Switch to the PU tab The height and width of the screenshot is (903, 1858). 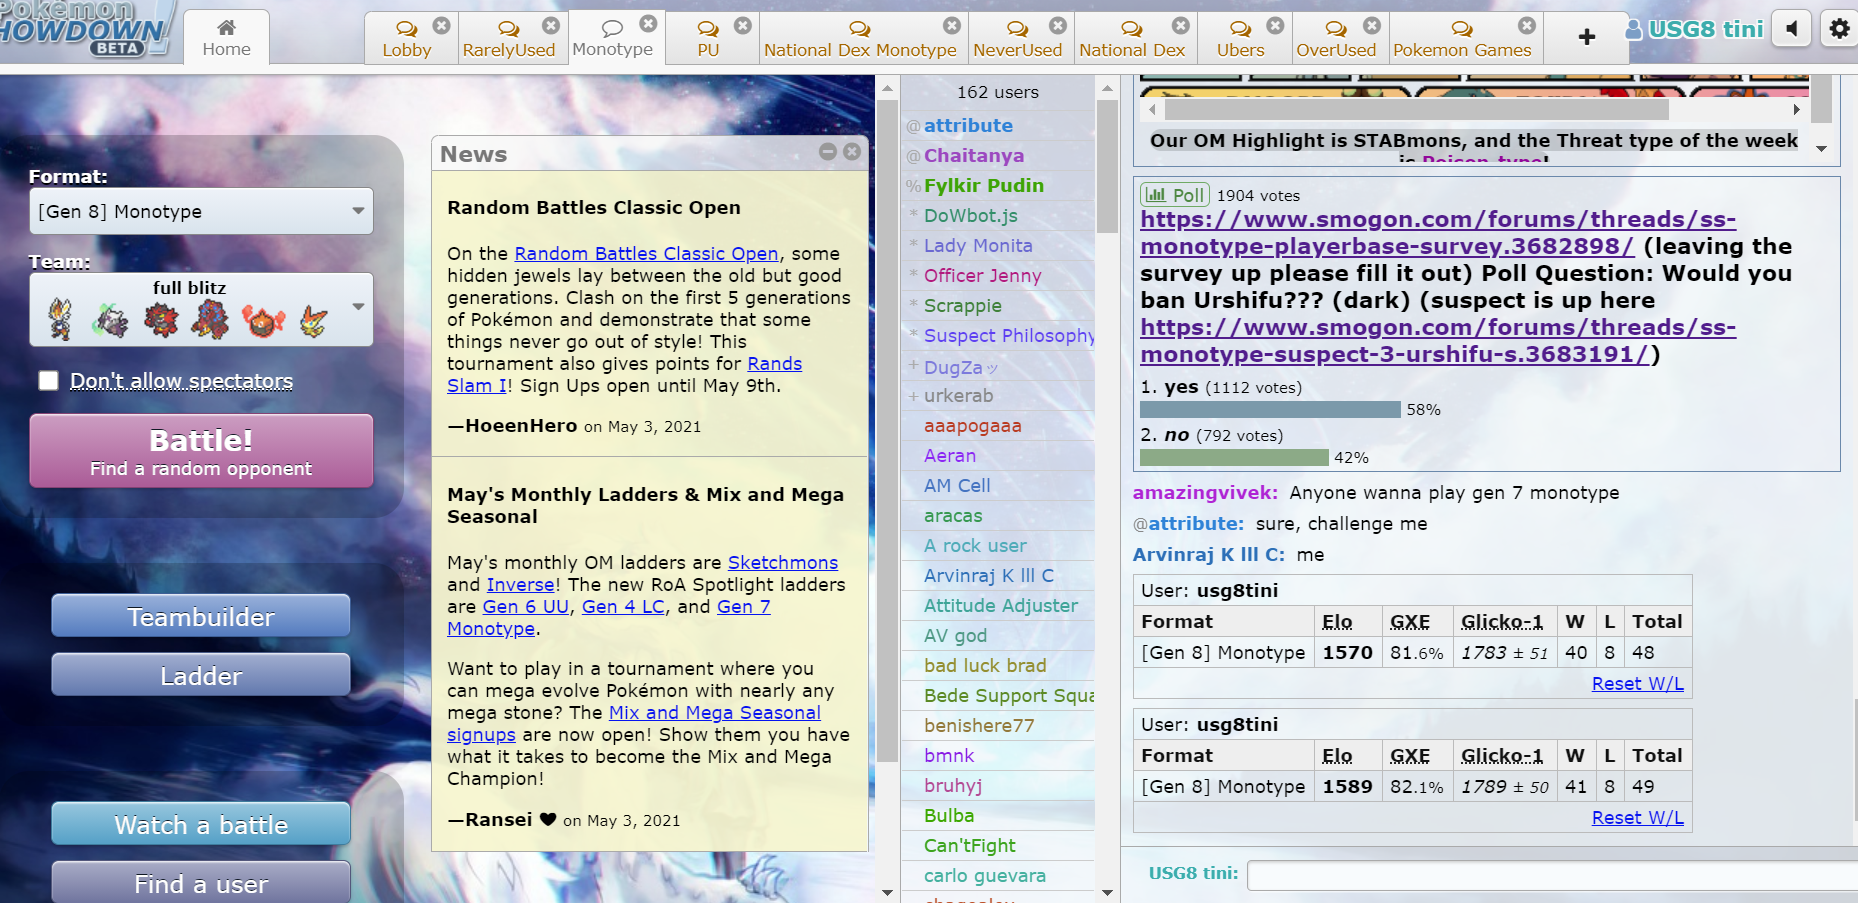click(709, 38)
